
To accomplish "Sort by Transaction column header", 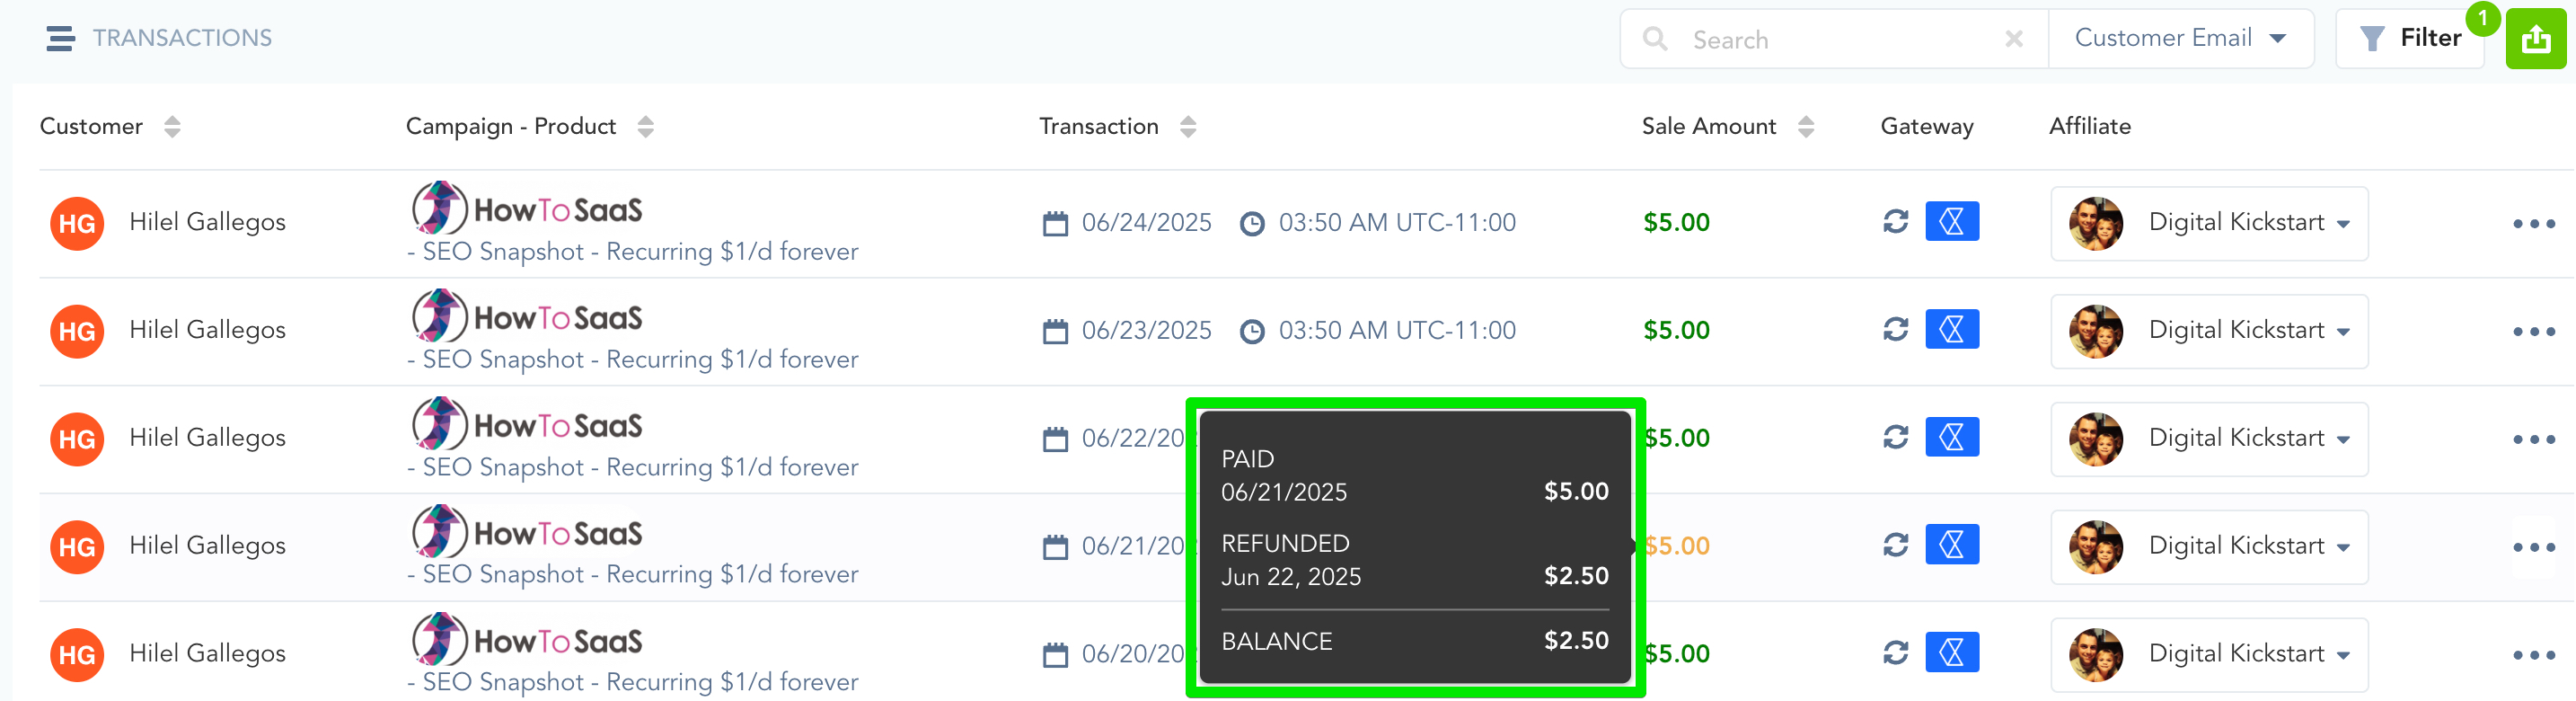I will coord(1187,127).
